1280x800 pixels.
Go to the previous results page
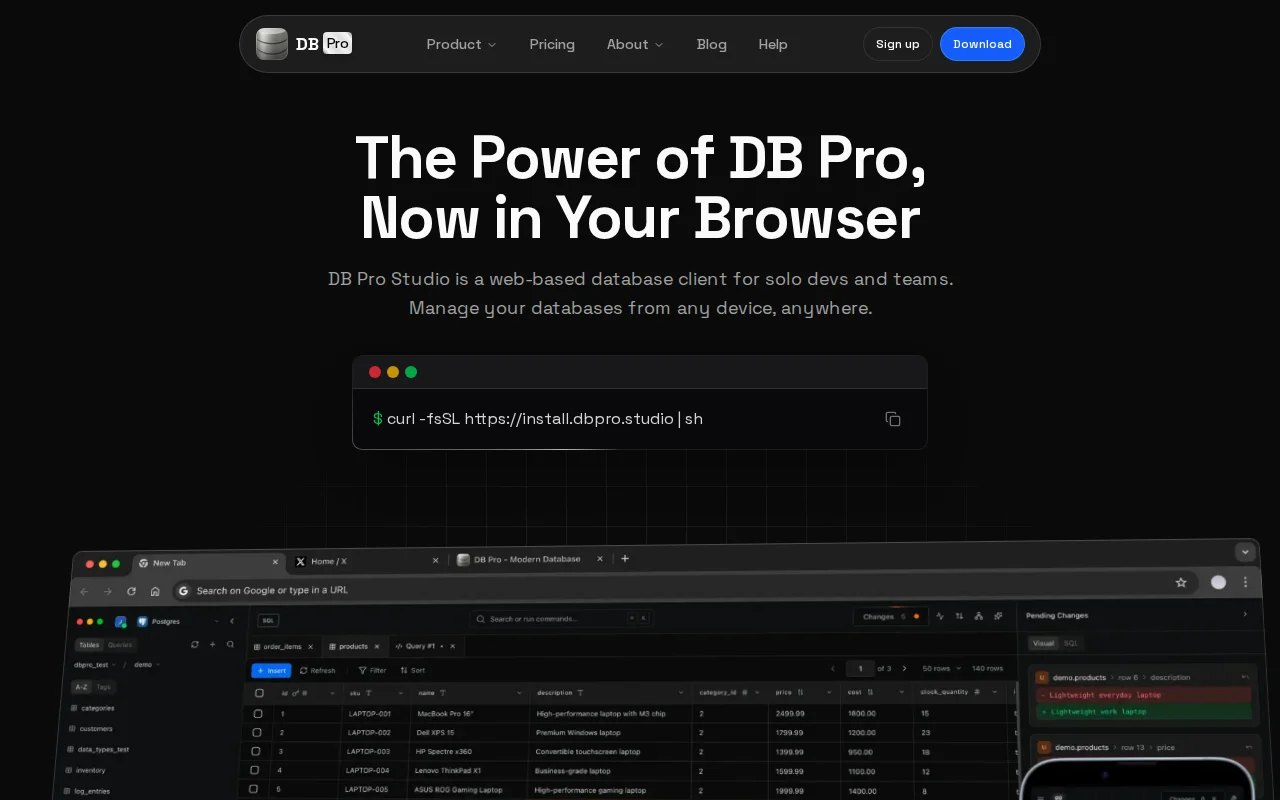tap(833, 668)
